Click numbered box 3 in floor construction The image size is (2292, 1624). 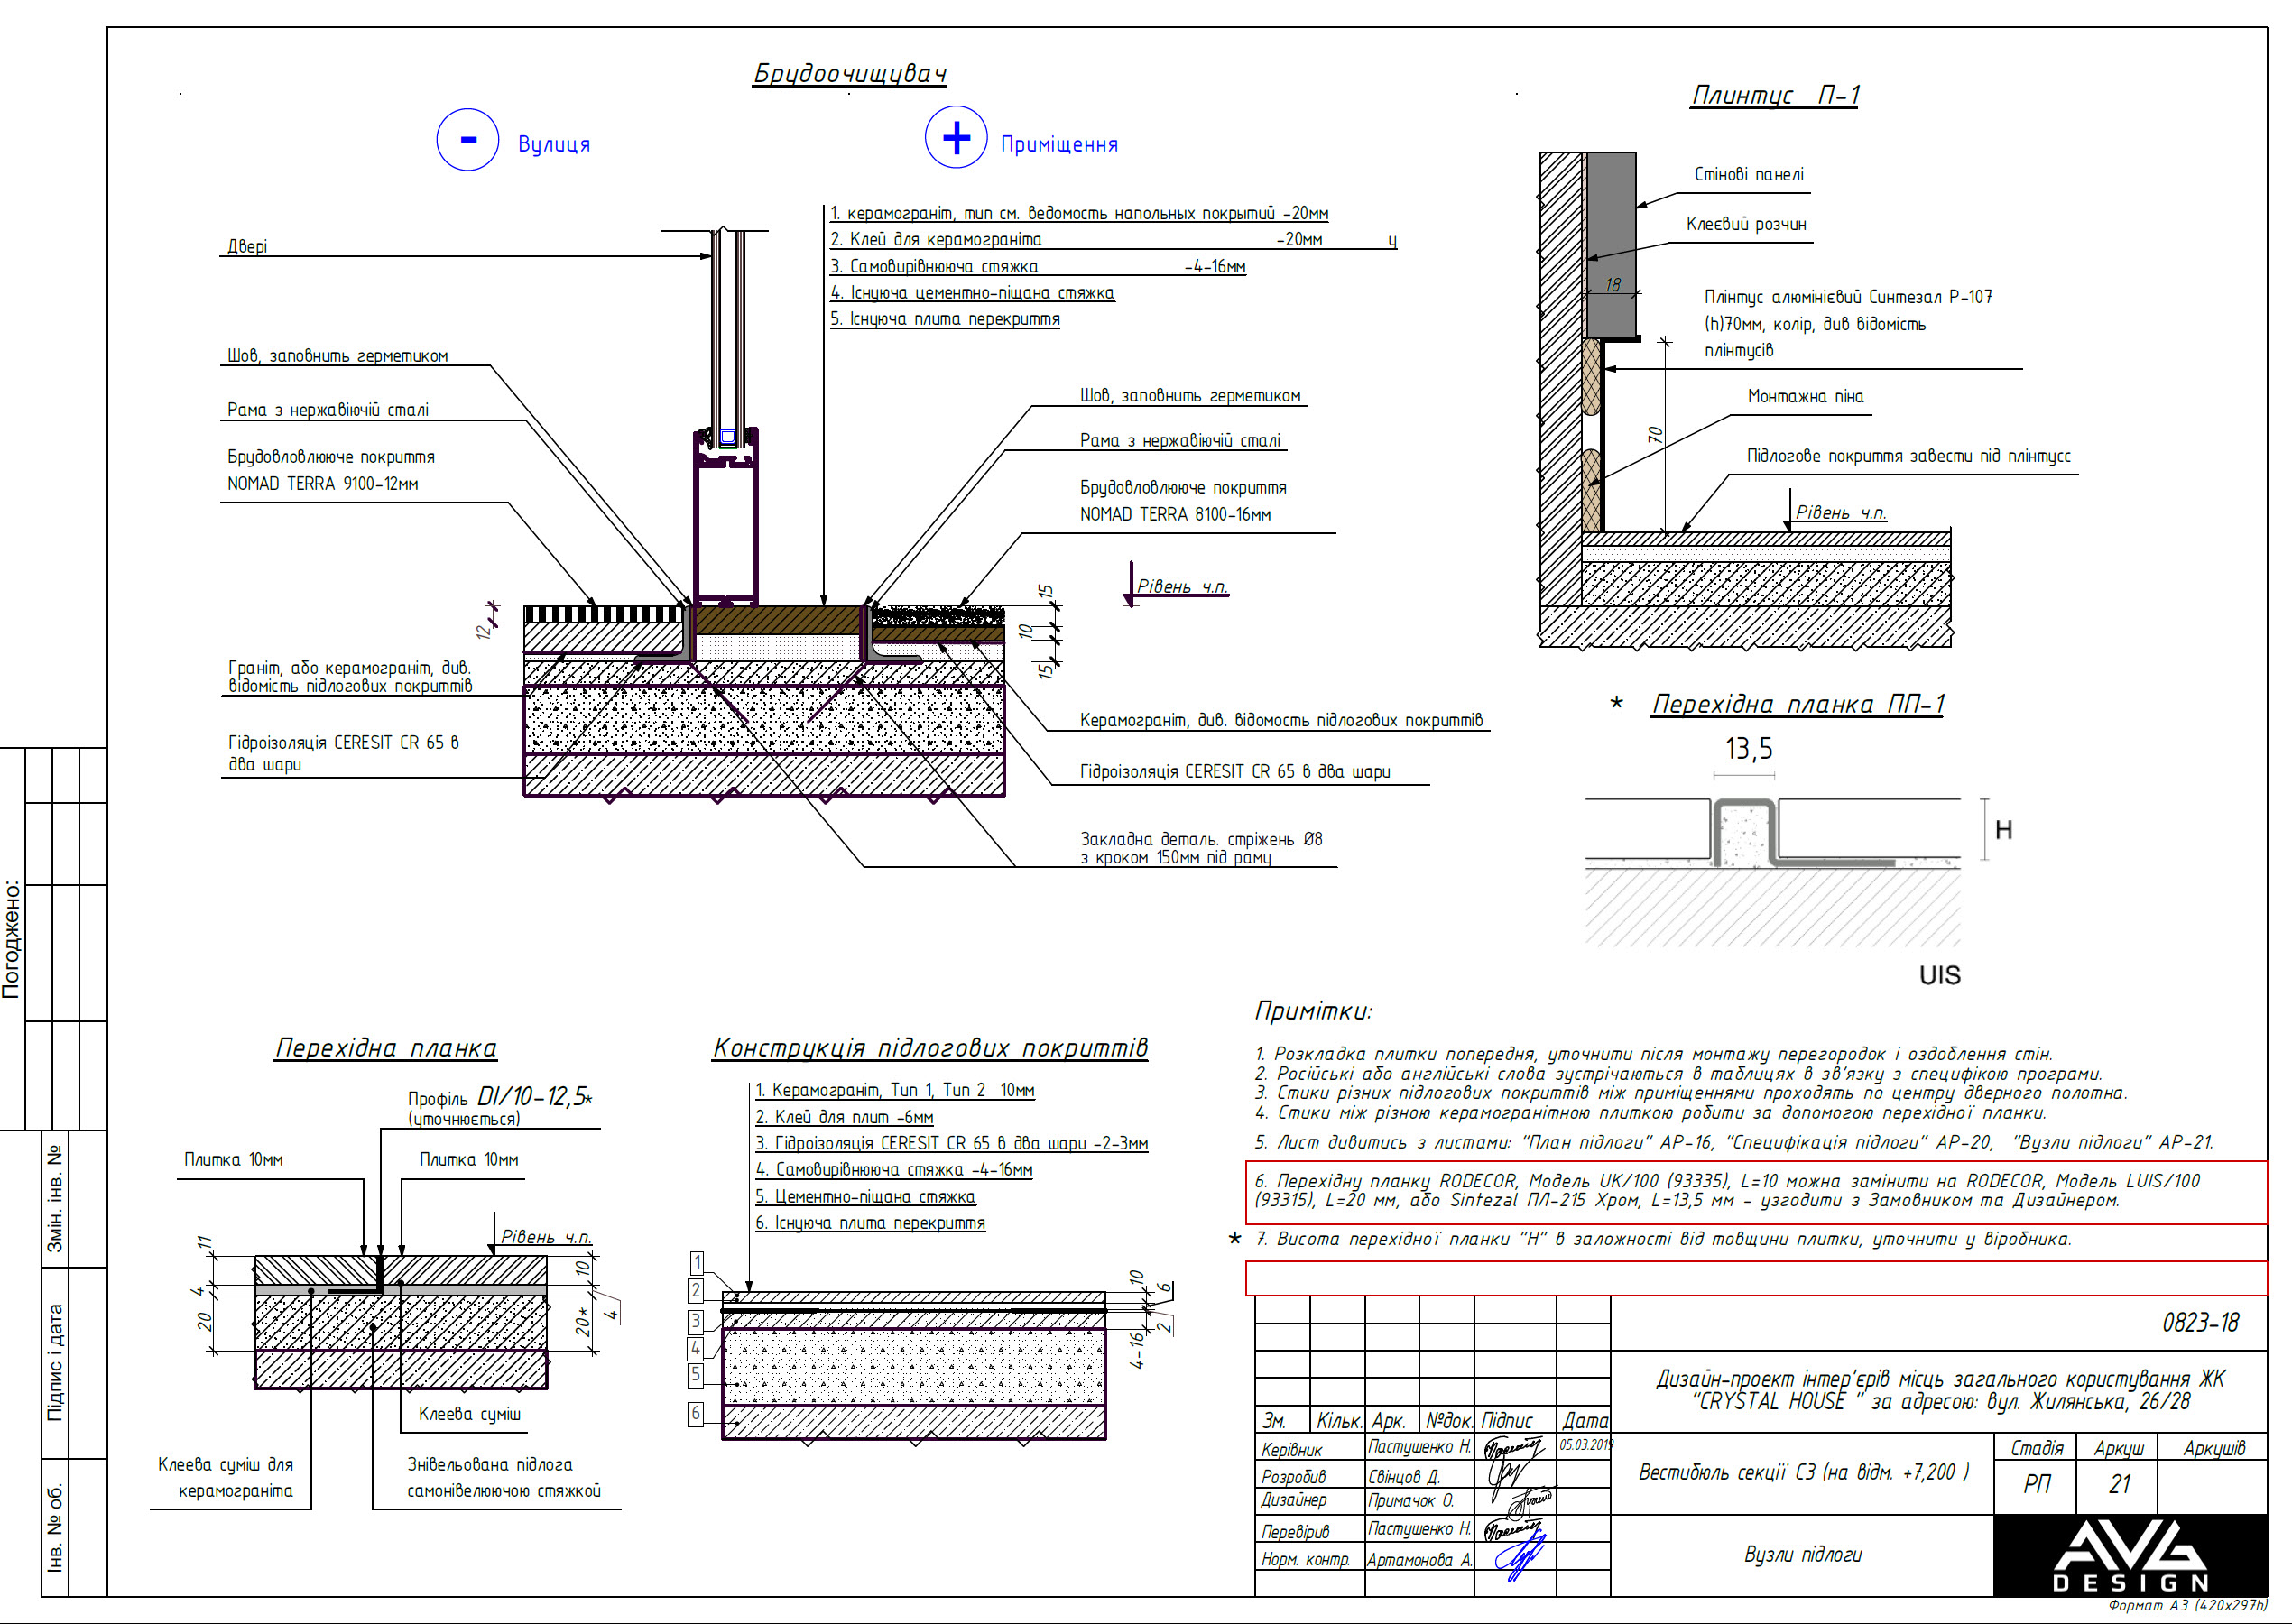pyautogui.click(x=695, y=1321)
